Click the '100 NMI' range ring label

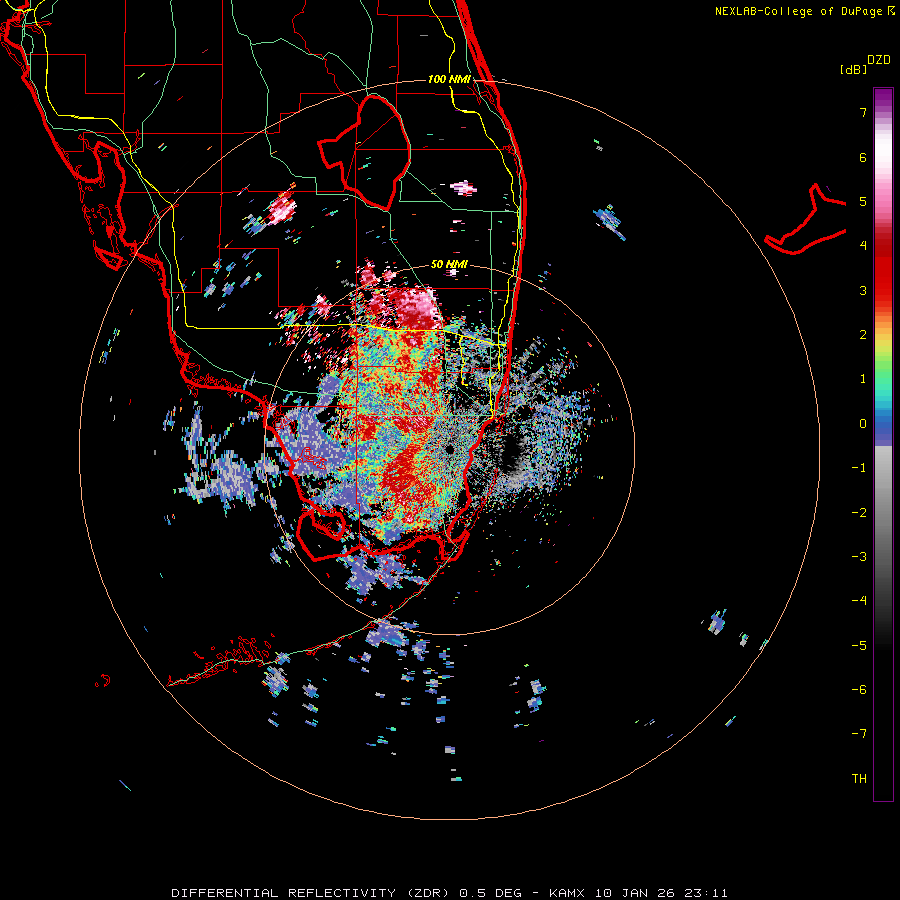point(449,79)
